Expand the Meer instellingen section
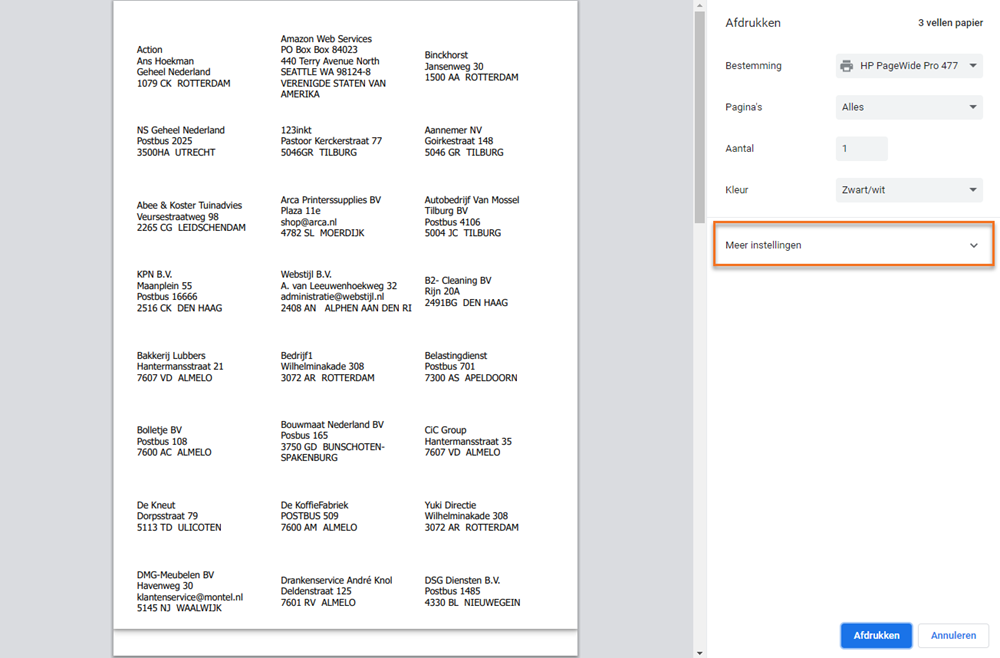 [x=853, y=245]
